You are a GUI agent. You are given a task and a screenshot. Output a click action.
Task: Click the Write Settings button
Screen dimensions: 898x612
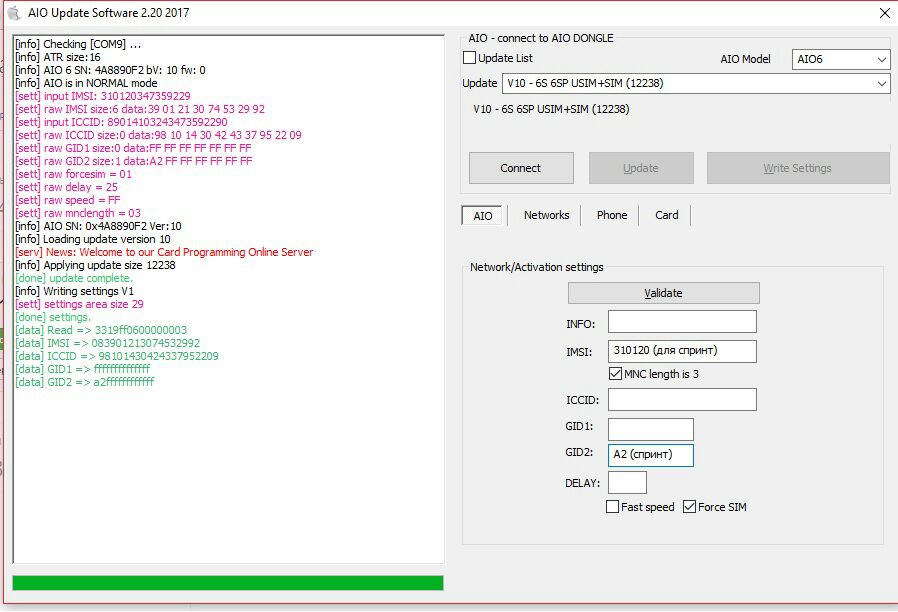797,168
